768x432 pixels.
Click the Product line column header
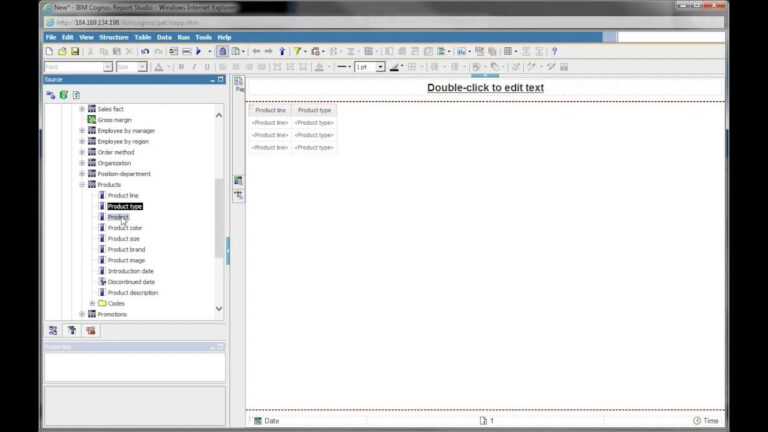coord(270,110)
